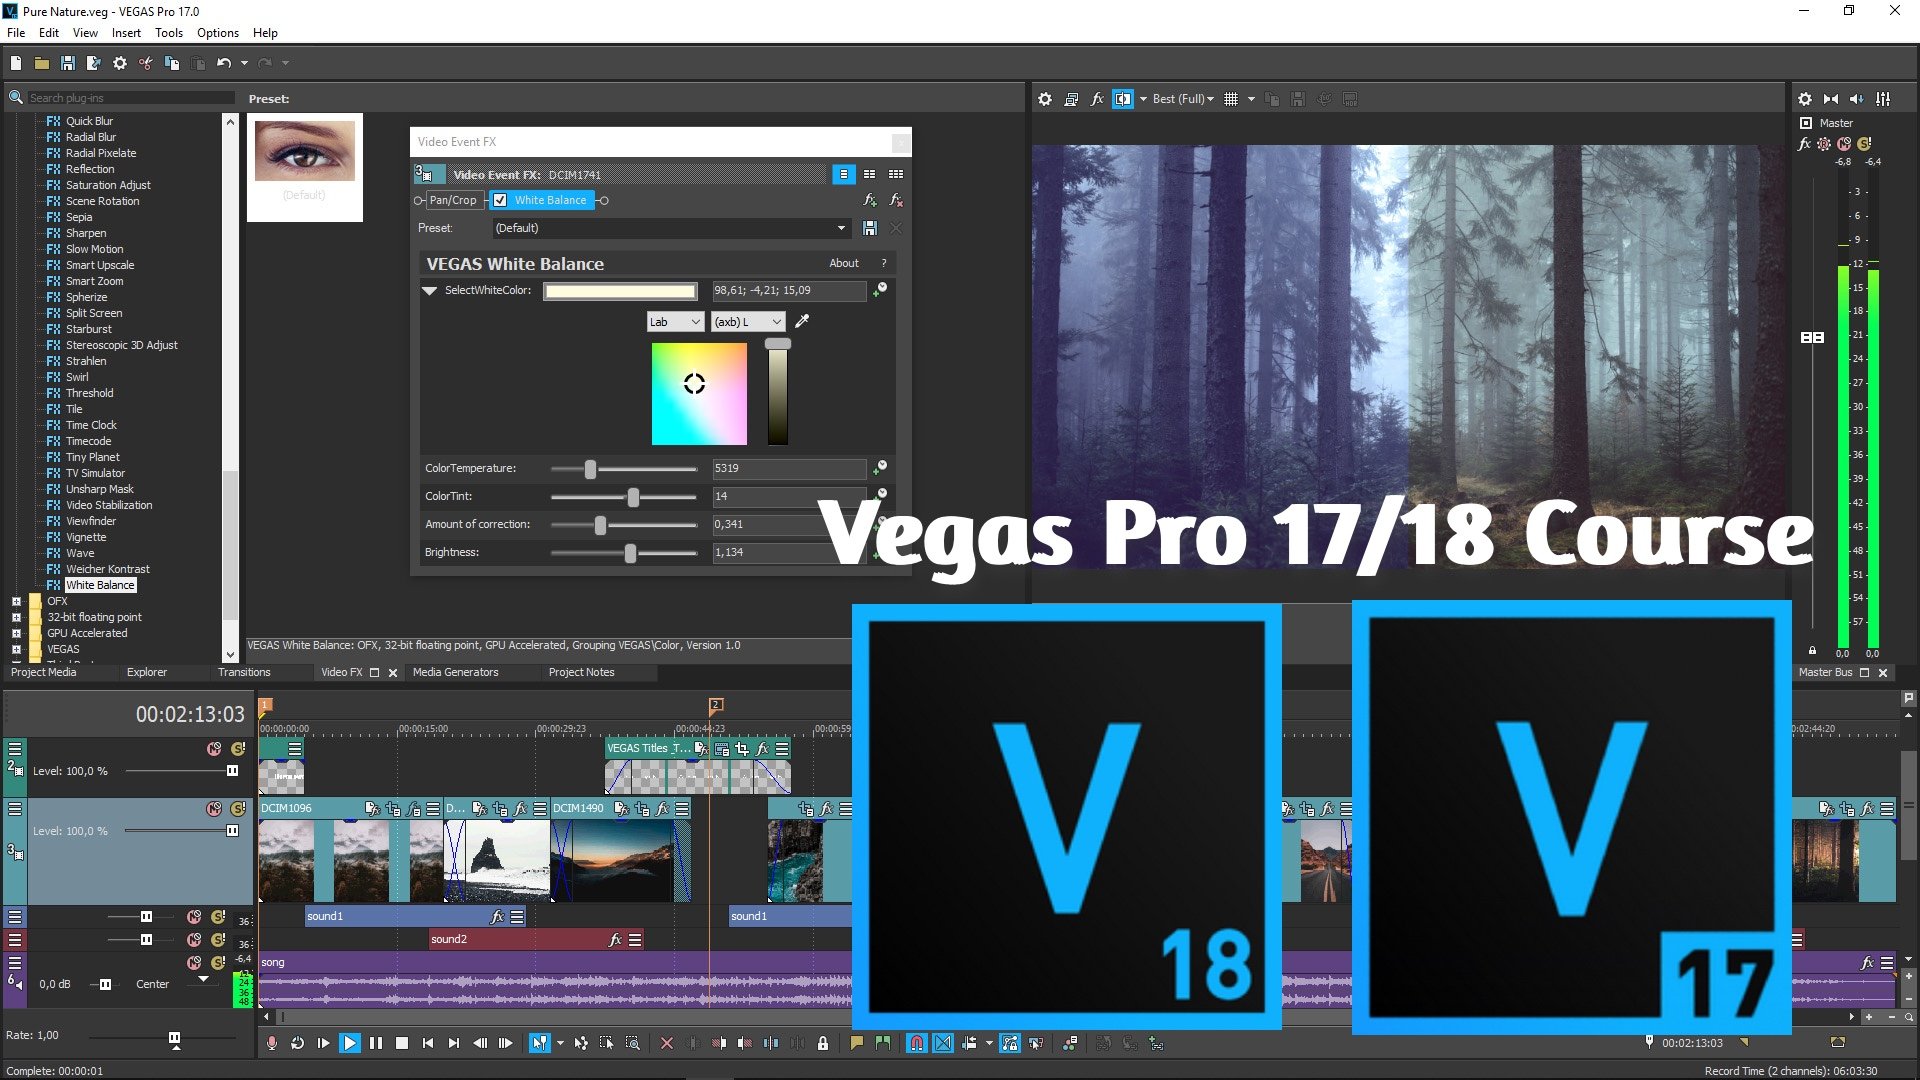Click the About link in White Balance
This screenshot has width=1920, height=1080.
pyautogui.click(x=843, y=263)
